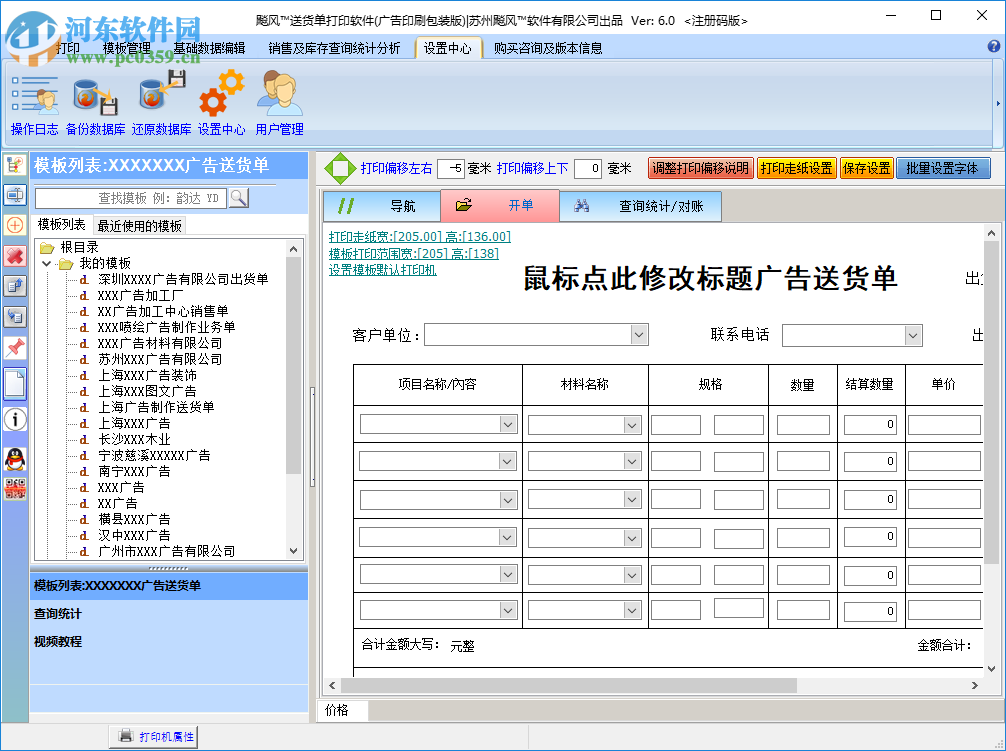Launch 还原数据库 restore database

(161, 103)
